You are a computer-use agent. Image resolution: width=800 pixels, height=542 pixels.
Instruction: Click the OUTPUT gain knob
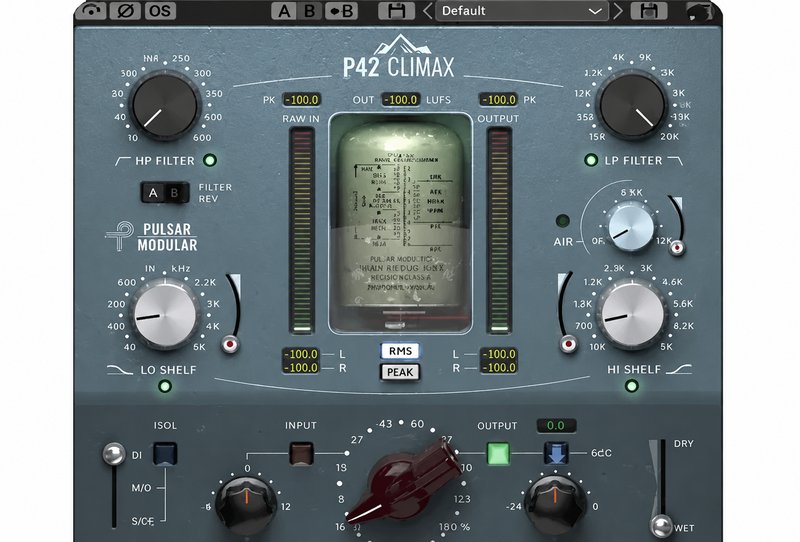point(556,503)
